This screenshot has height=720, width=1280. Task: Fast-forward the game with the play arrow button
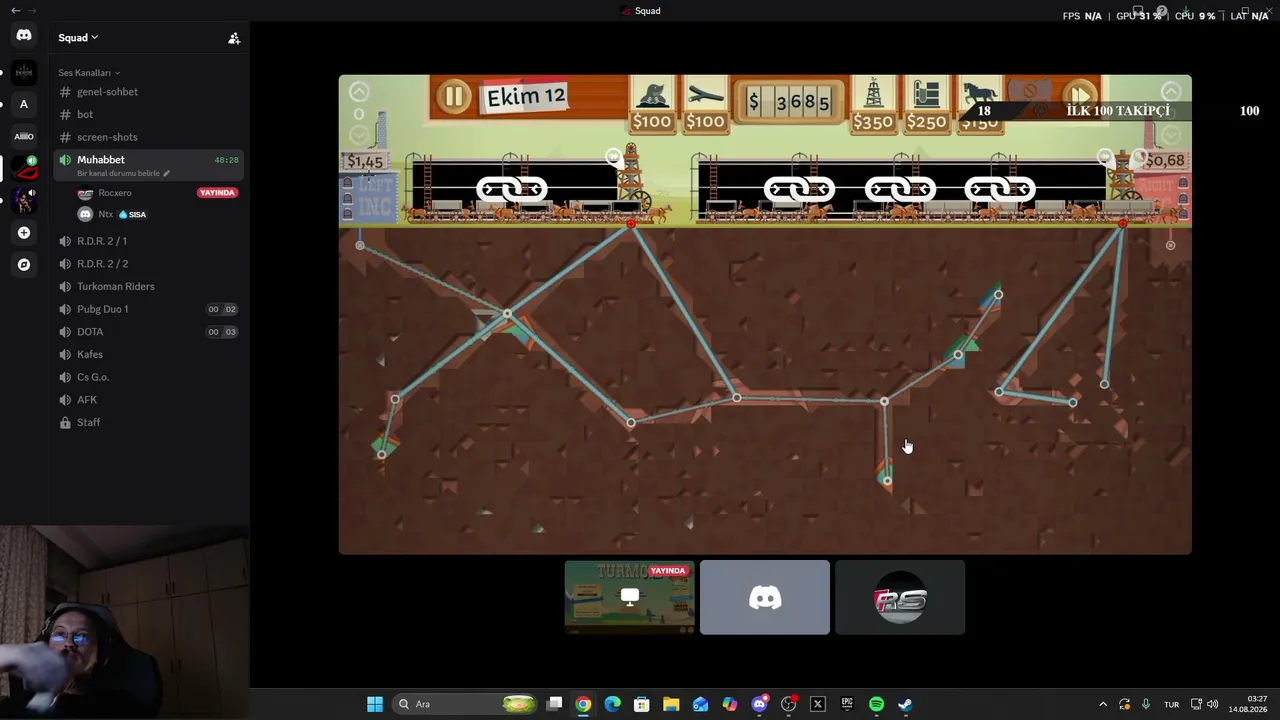[1079, 96]
